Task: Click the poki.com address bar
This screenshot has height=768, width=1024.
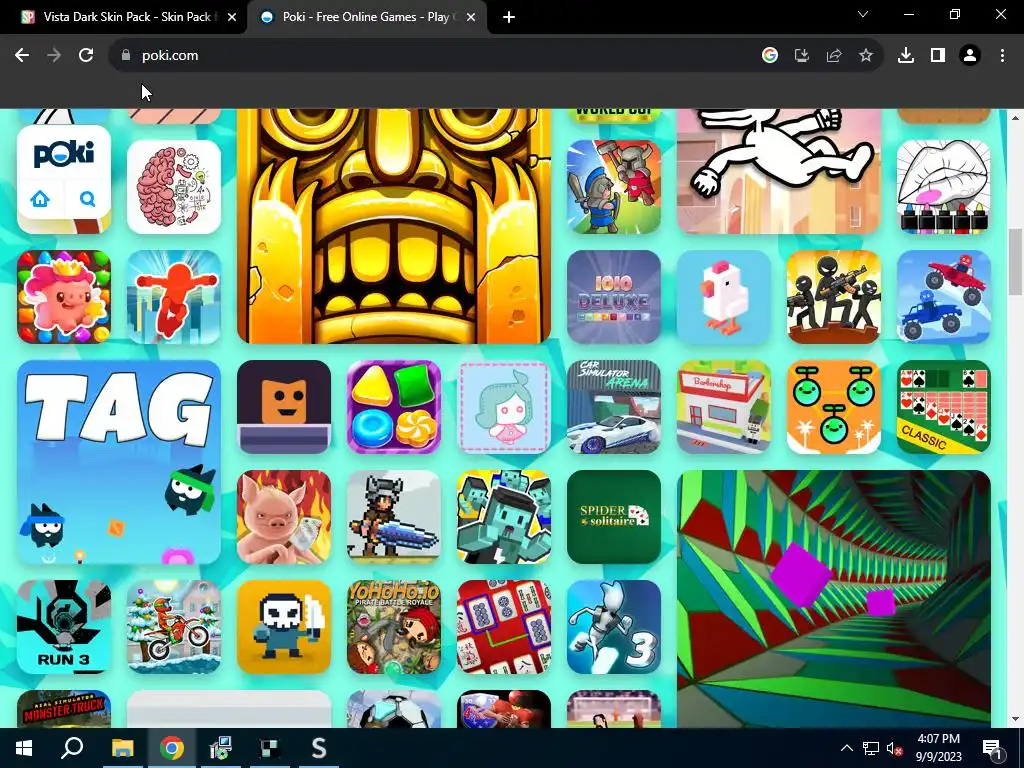Action: pyautogui.click(x=431, y=56)
